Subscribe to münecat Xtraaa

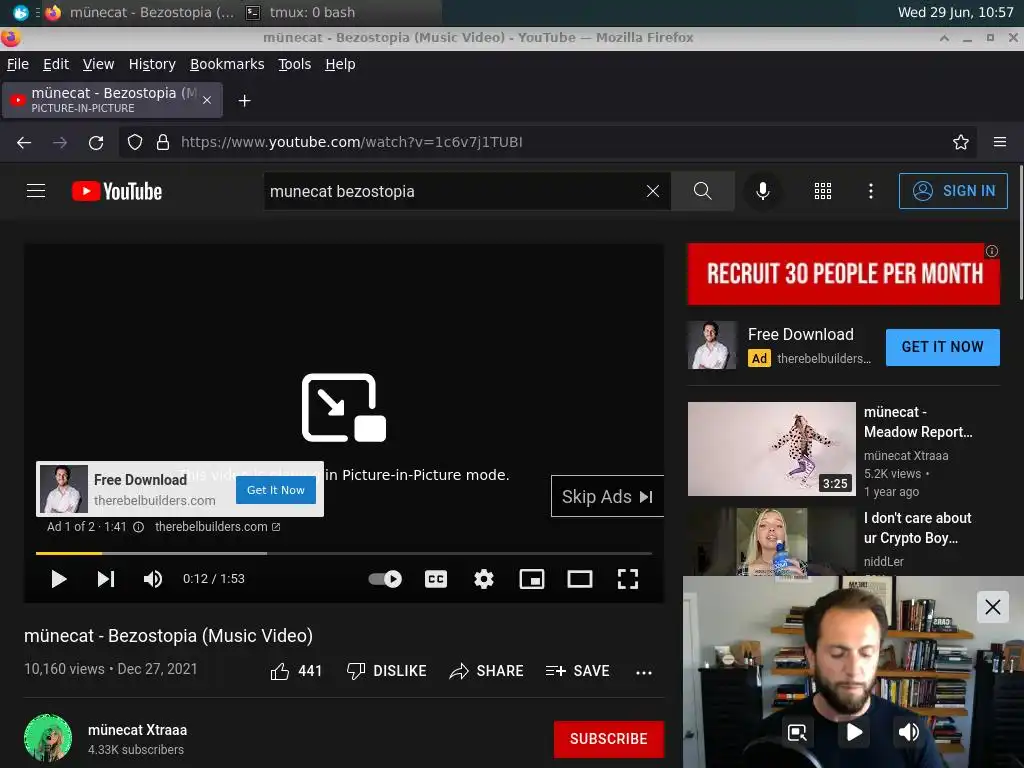pyautogui.click(x=609, y=739)
